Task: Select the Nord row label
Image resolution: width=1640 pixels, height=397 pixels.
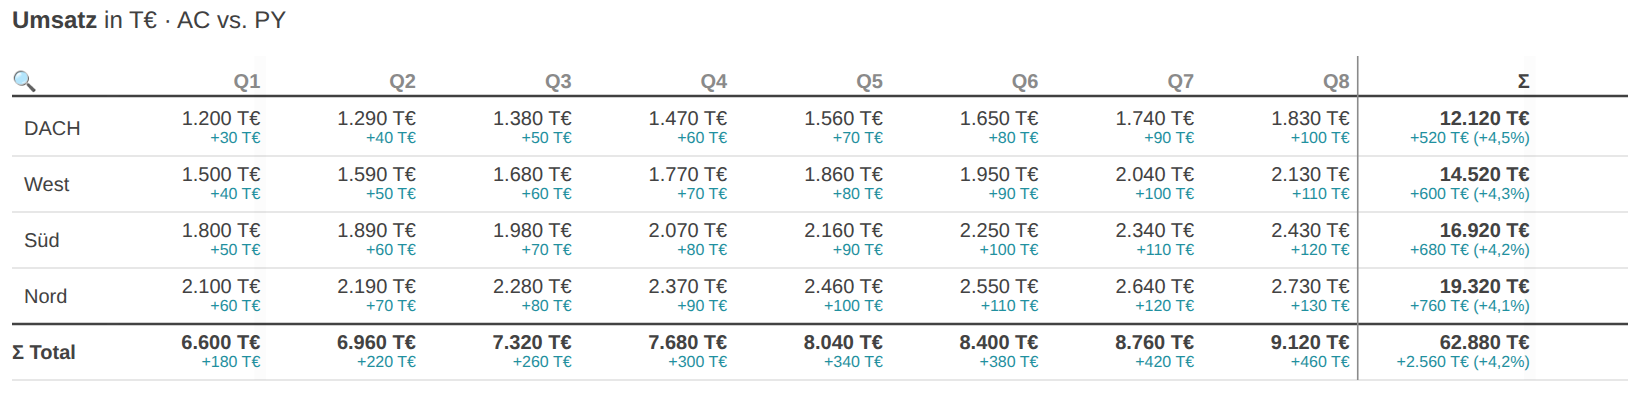Action: (45, 296)
